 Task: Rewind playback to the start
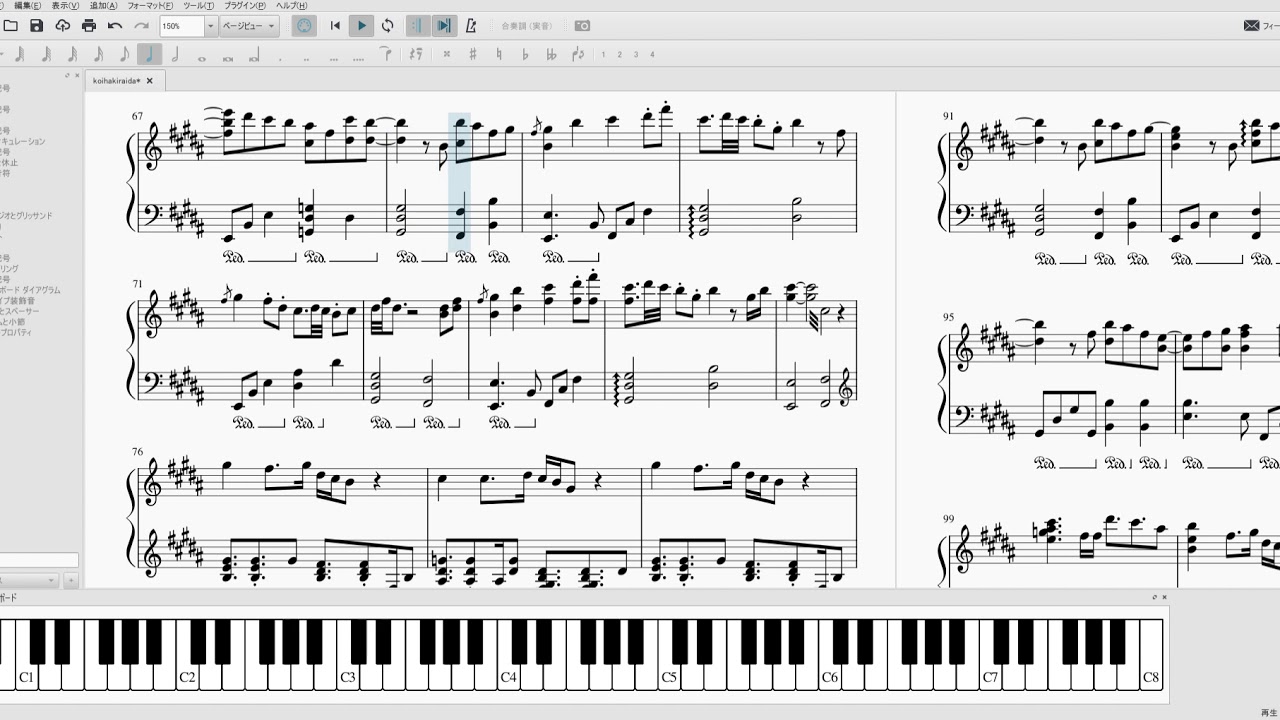[x=335, y=25]
